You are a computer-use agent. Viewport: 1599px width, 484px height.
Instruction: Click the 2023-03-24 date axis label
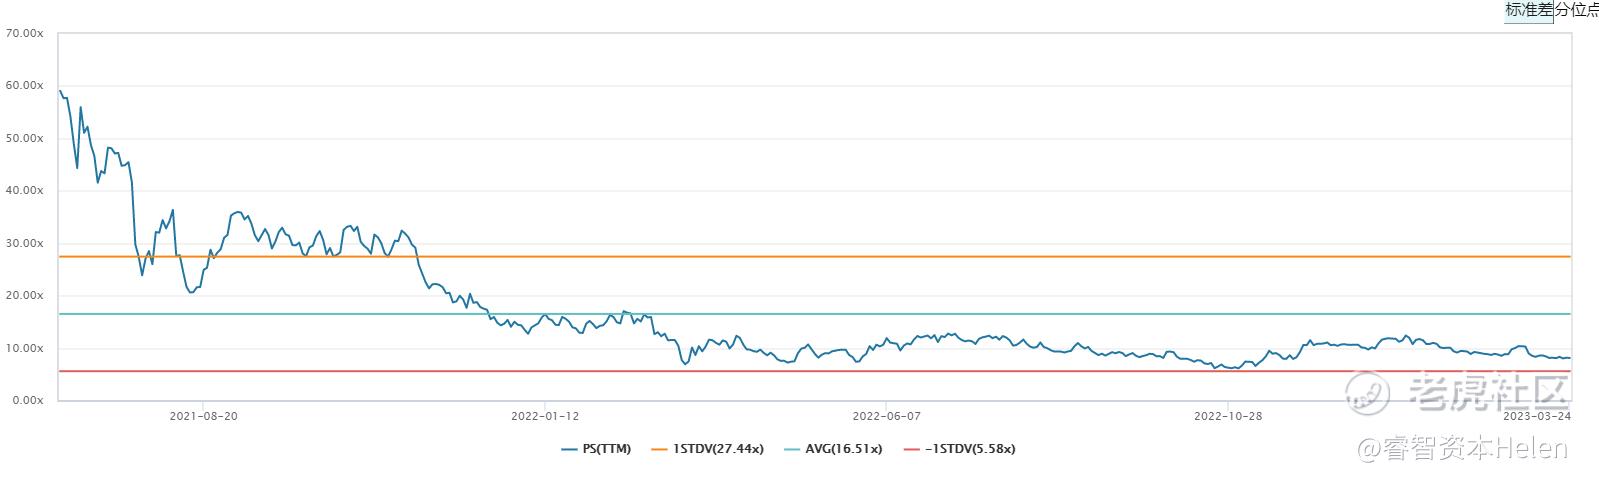pyautogui.click(x=1537, y=416)
